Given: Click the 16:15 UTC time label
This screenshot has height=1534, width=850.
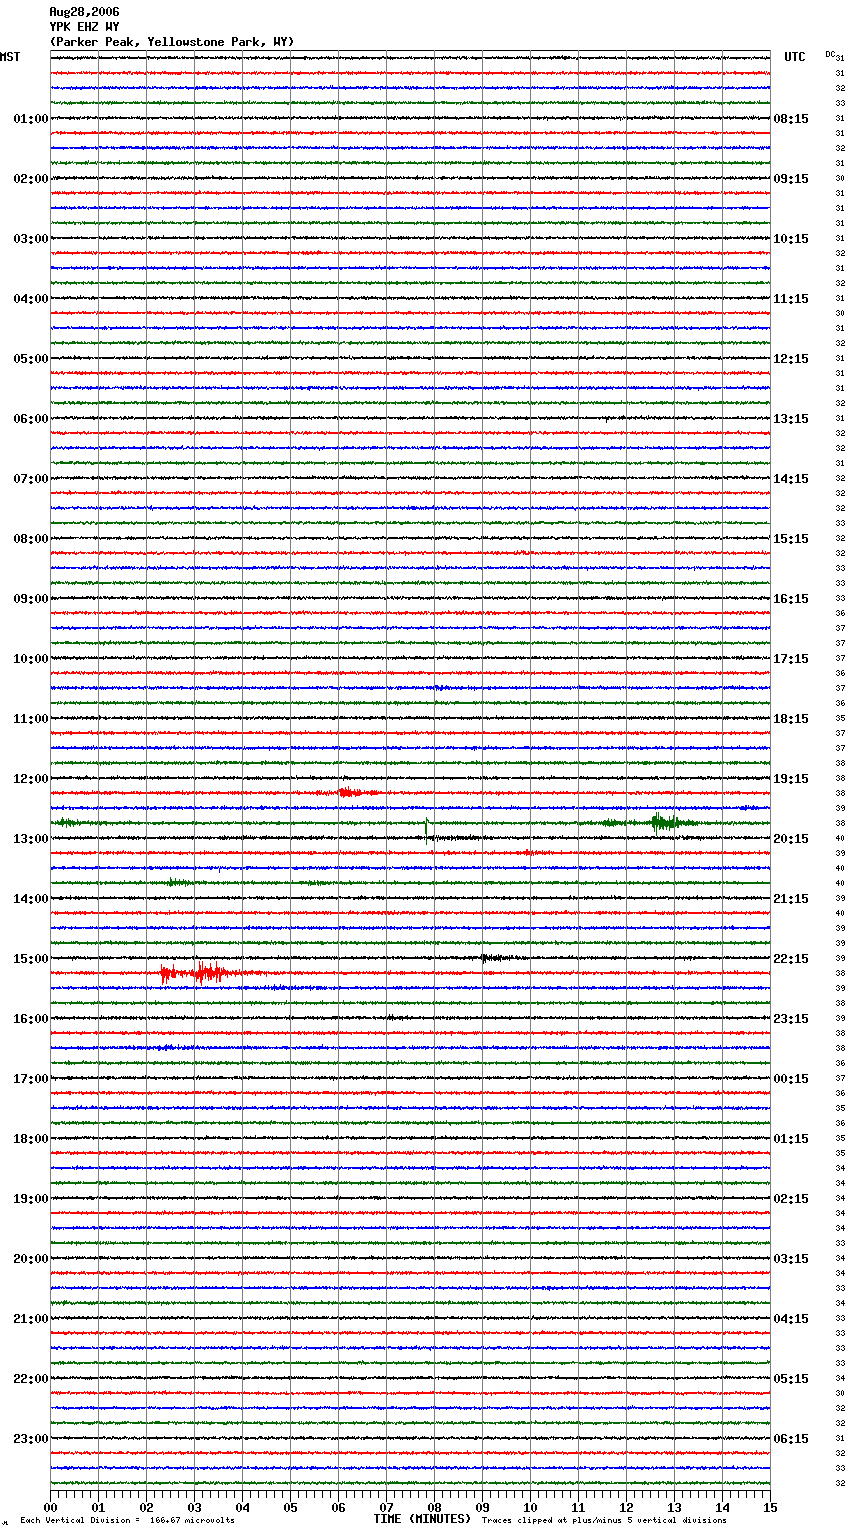Looking at the screenshot, I should [791, 599].
